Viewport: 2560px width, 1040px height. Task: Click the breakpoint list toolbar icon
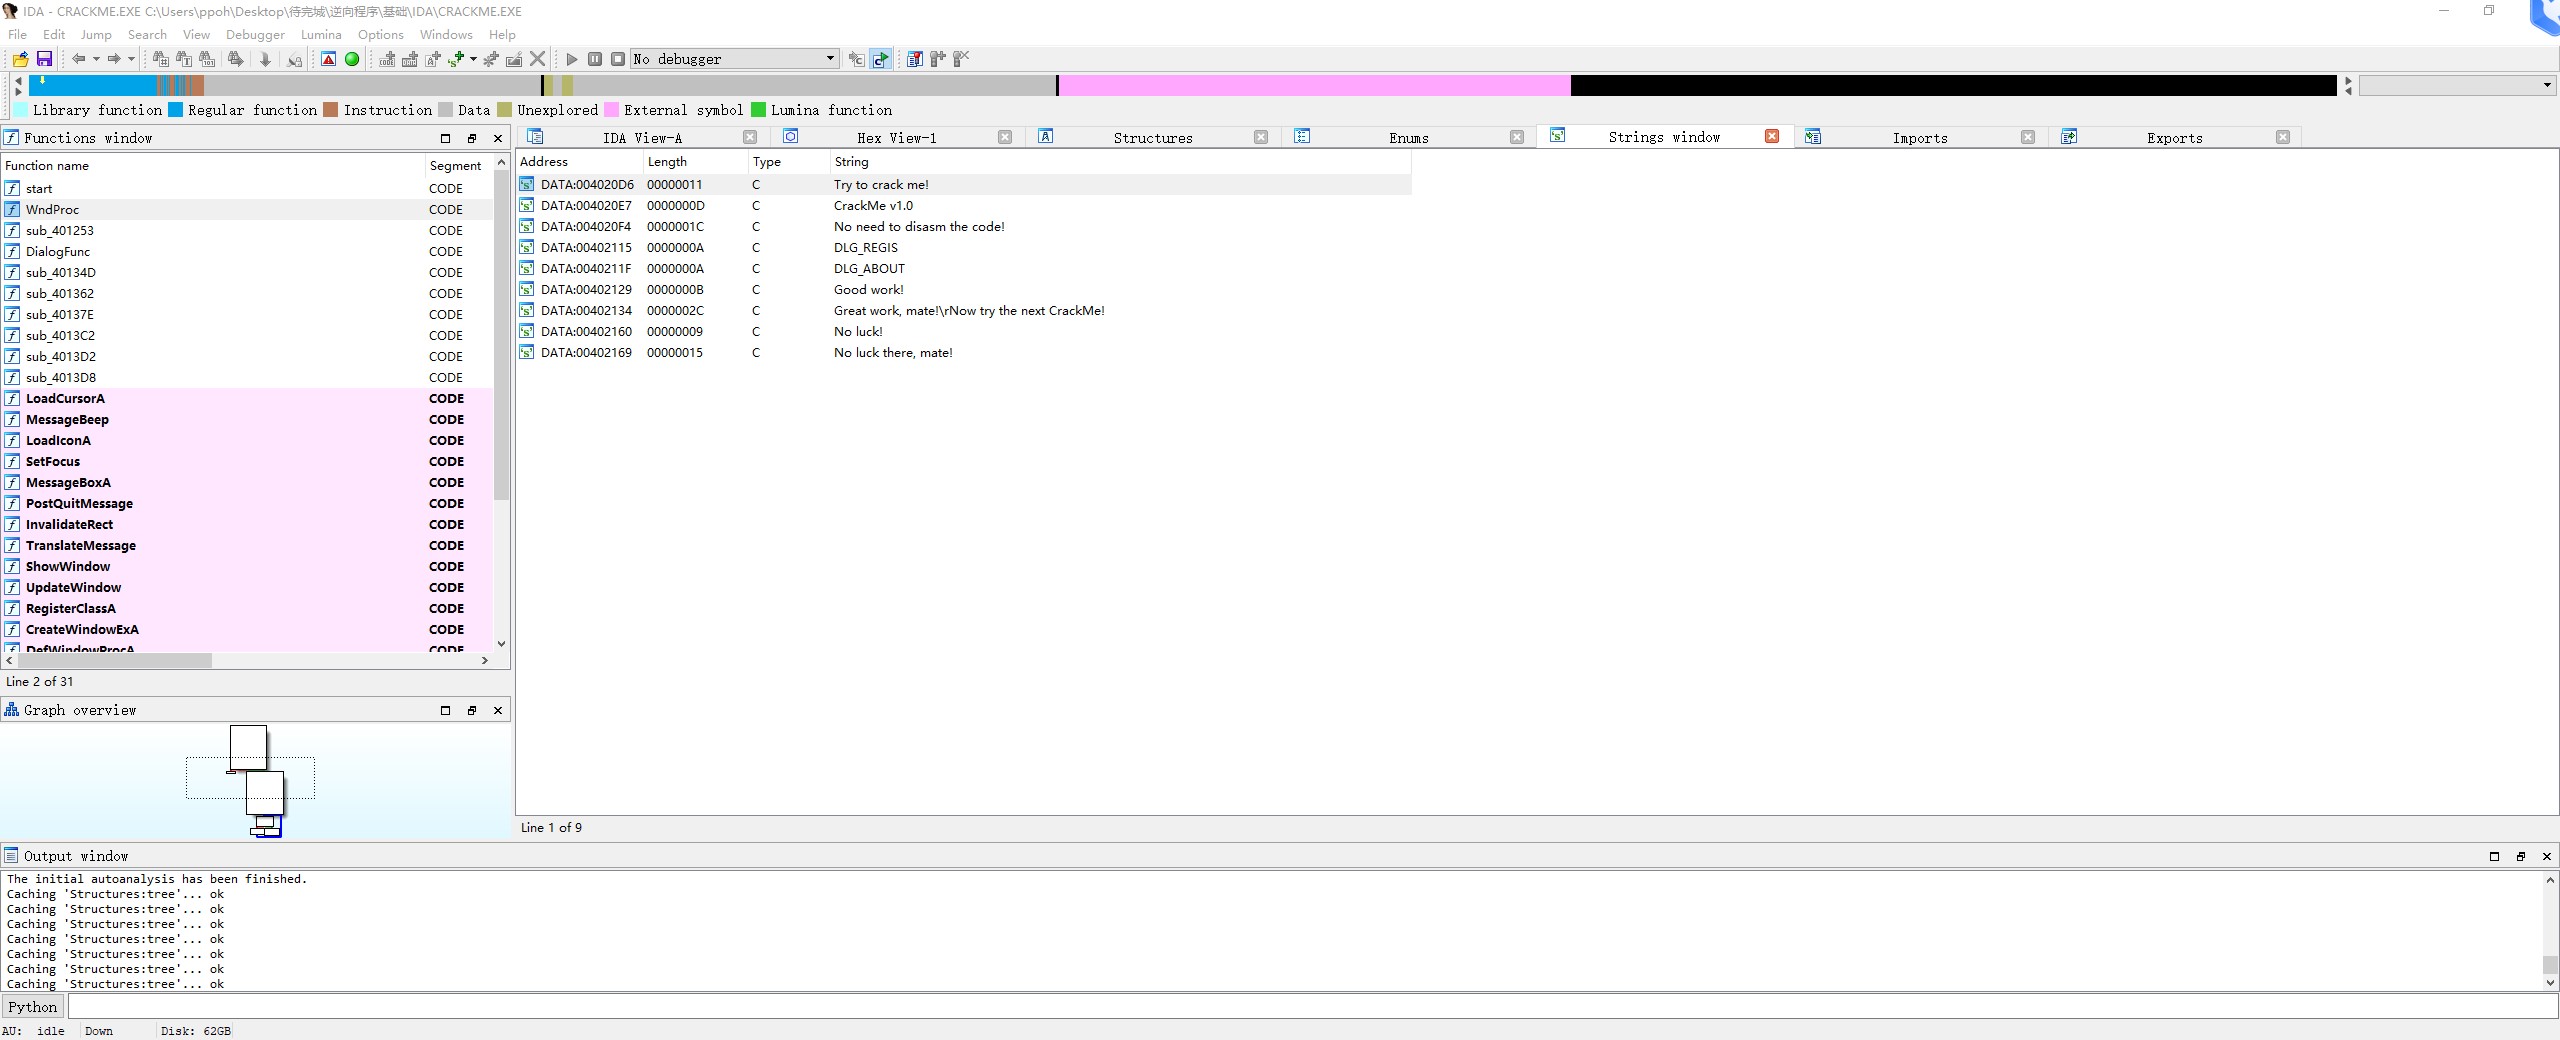[x=914, y=59]
